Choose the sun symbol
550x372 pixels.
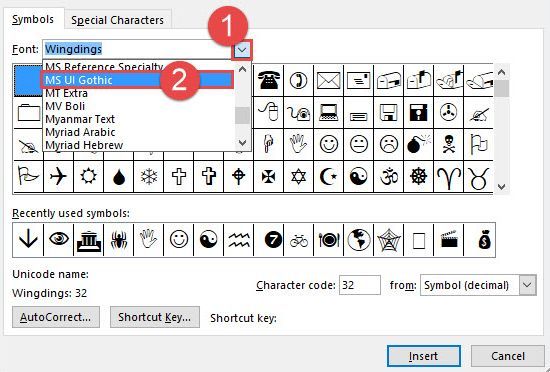point(88,176)
